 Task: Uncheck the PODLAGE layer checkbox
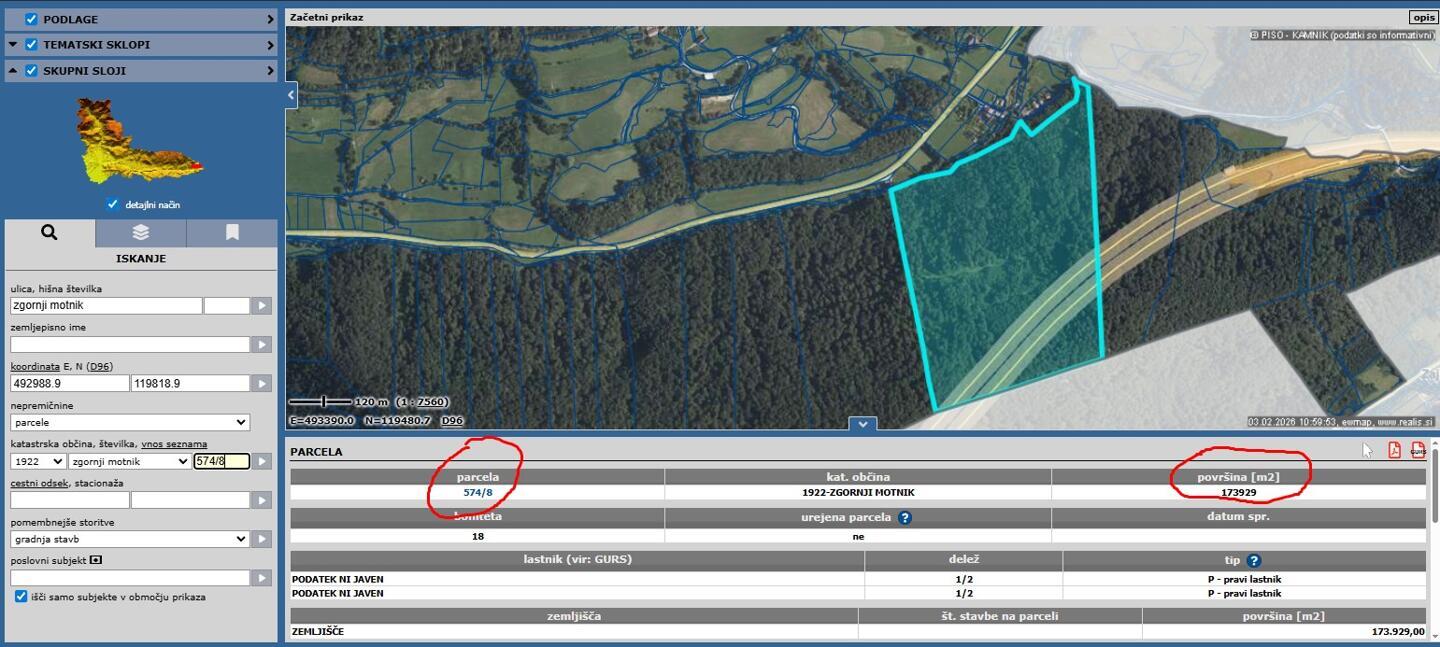click(x=31, y=19)
